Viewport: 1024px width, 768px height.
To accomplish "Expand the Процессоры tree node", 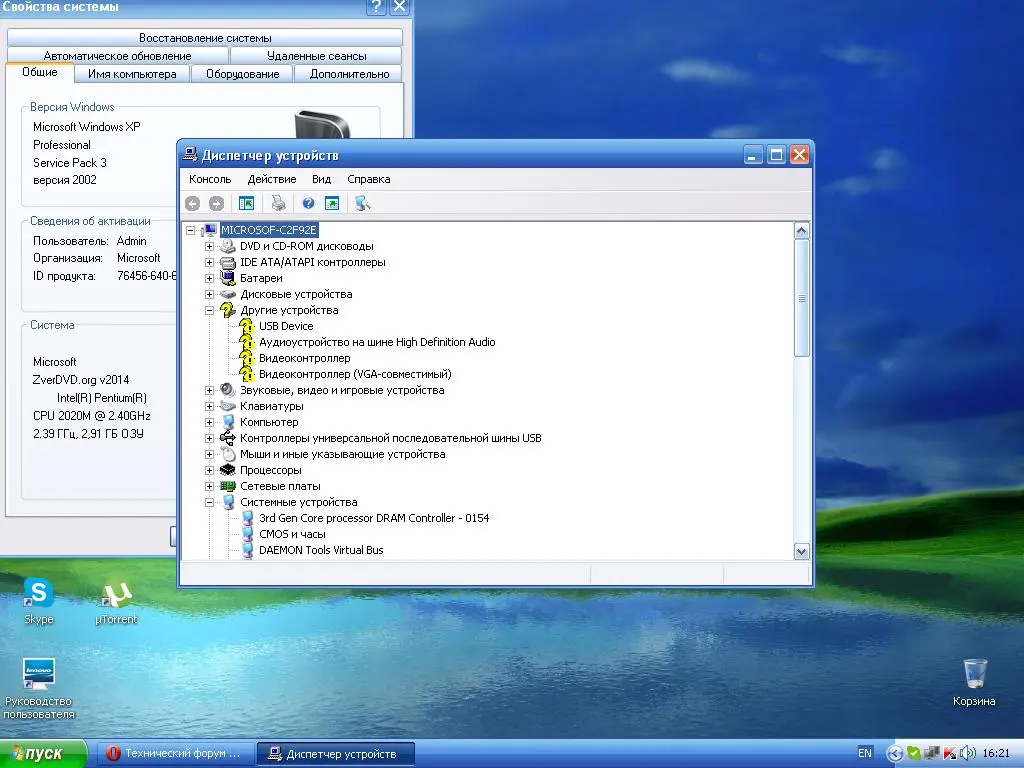I will (x=210, y=470).
